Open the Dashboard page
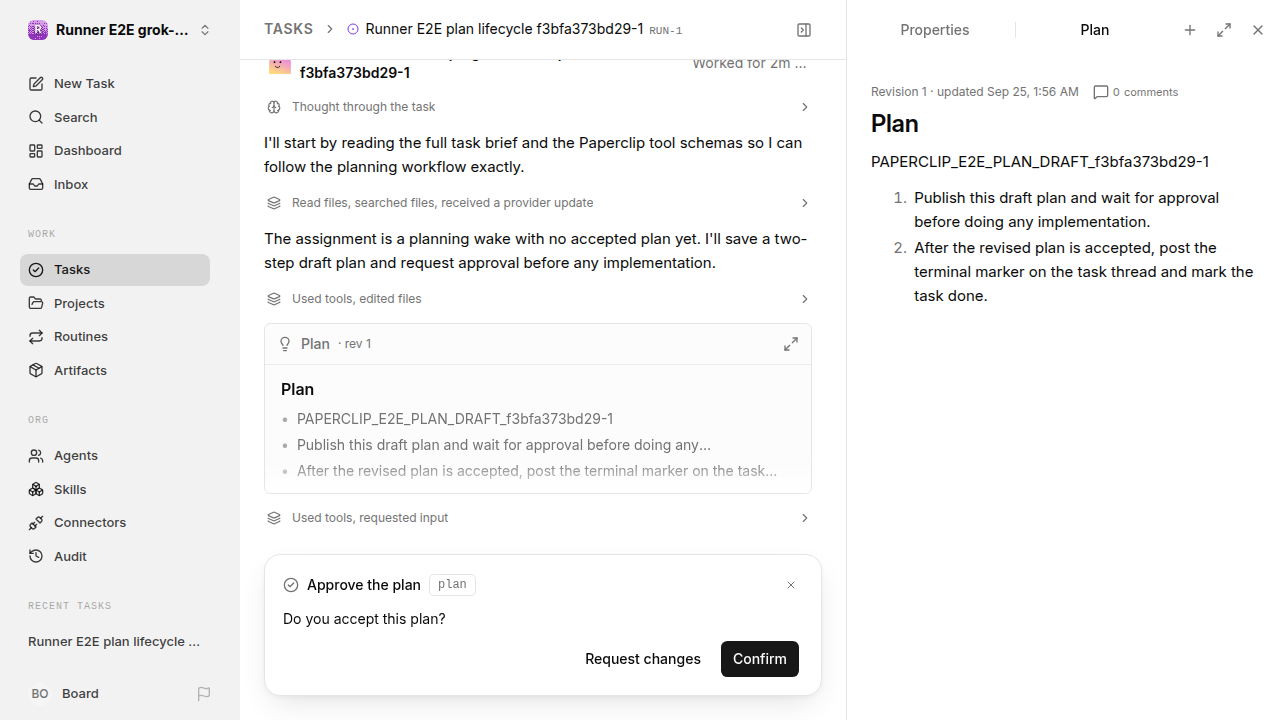Viewport: 1280px width, 720px height. tap(115, 151)
